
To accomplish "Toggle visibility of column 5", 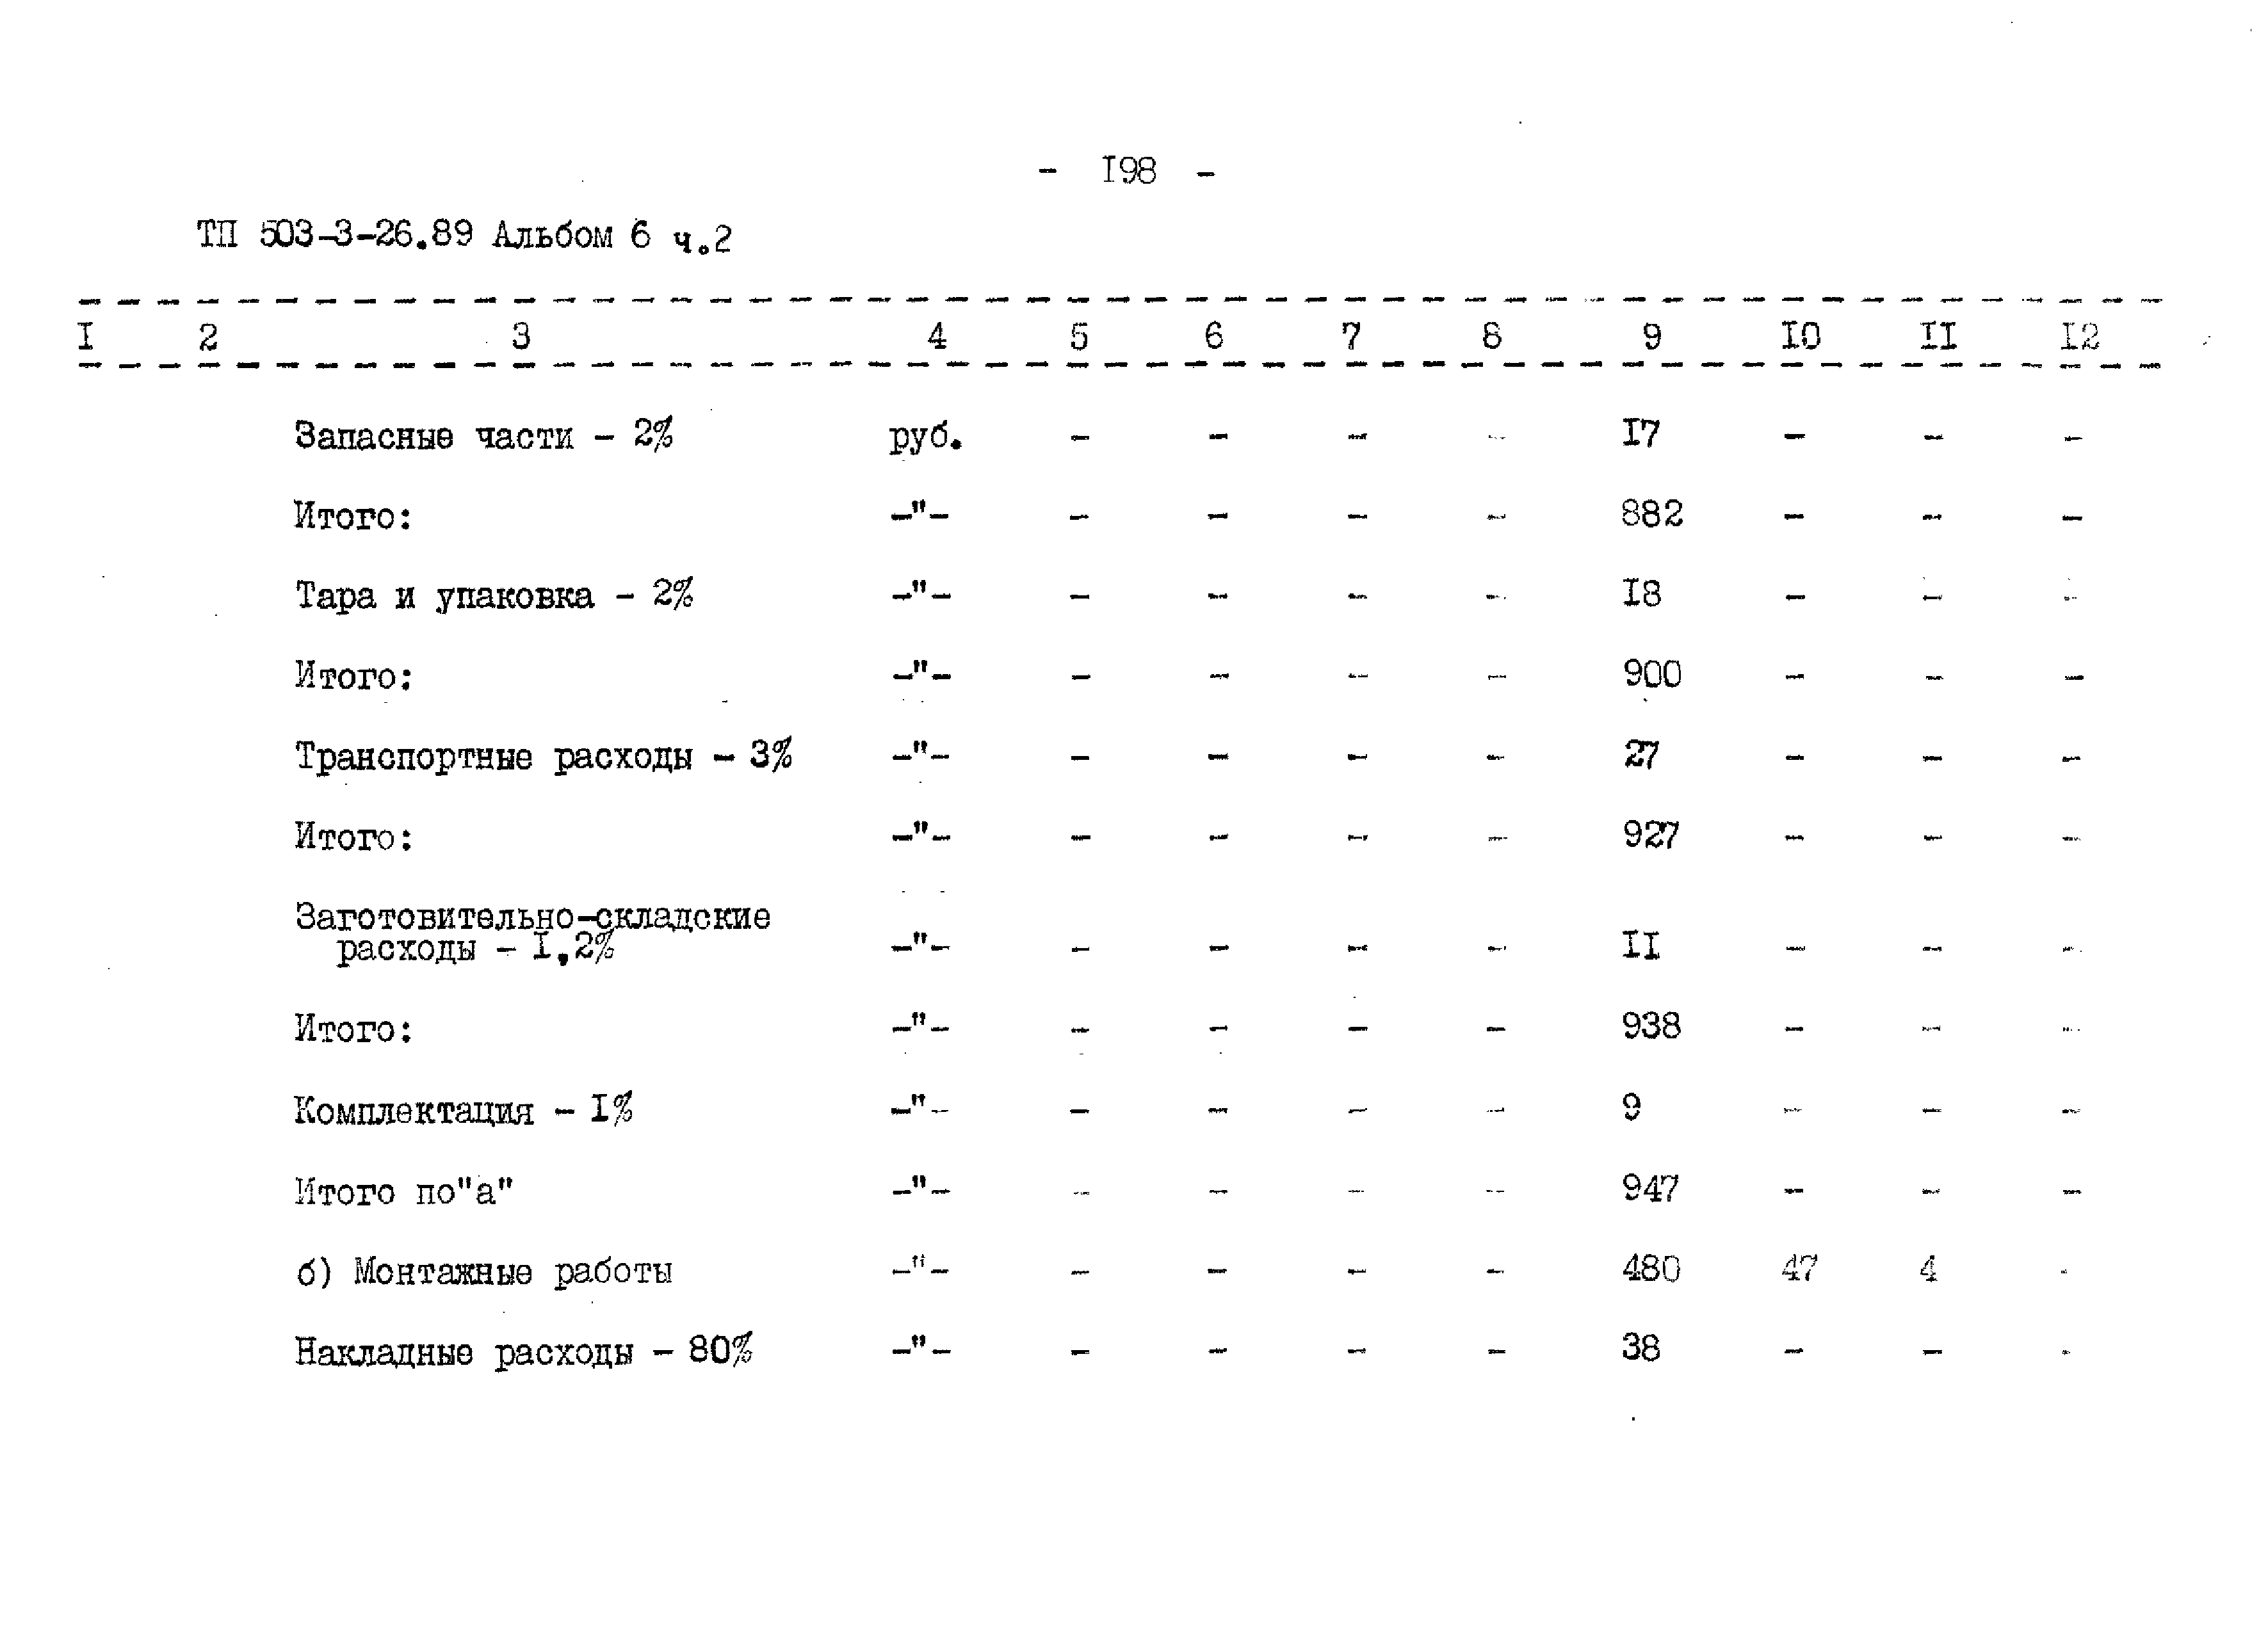I will [x=1073, y=333].
